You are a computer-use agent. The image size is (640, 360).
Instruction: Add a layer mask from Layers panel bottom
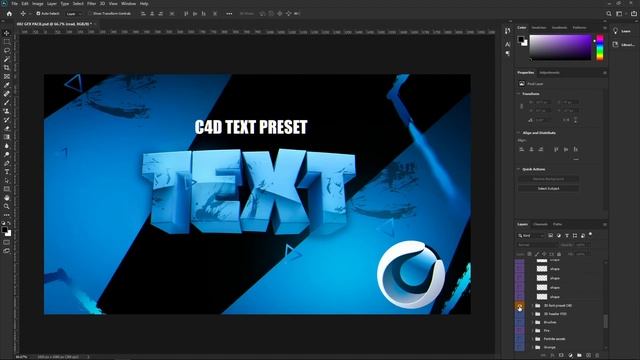561,356
